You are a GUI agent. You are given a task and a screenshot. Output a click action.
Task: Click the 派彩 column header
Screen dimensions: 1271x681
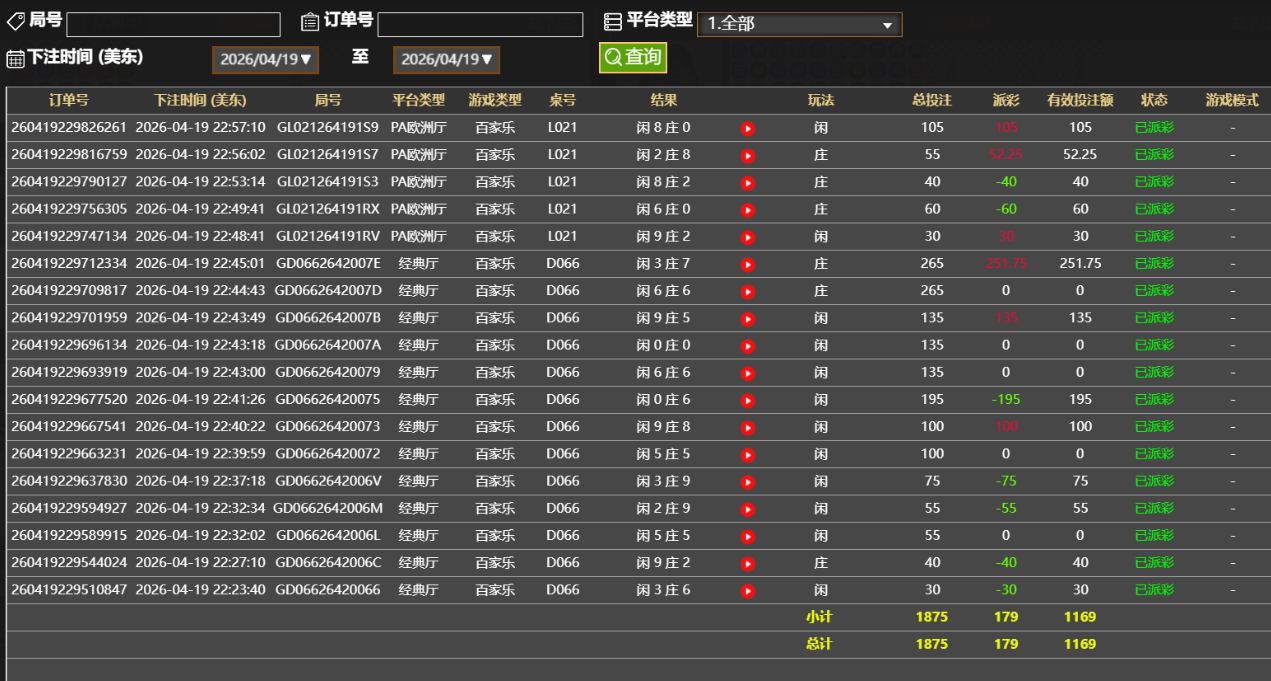click(x=1006, y=100)
